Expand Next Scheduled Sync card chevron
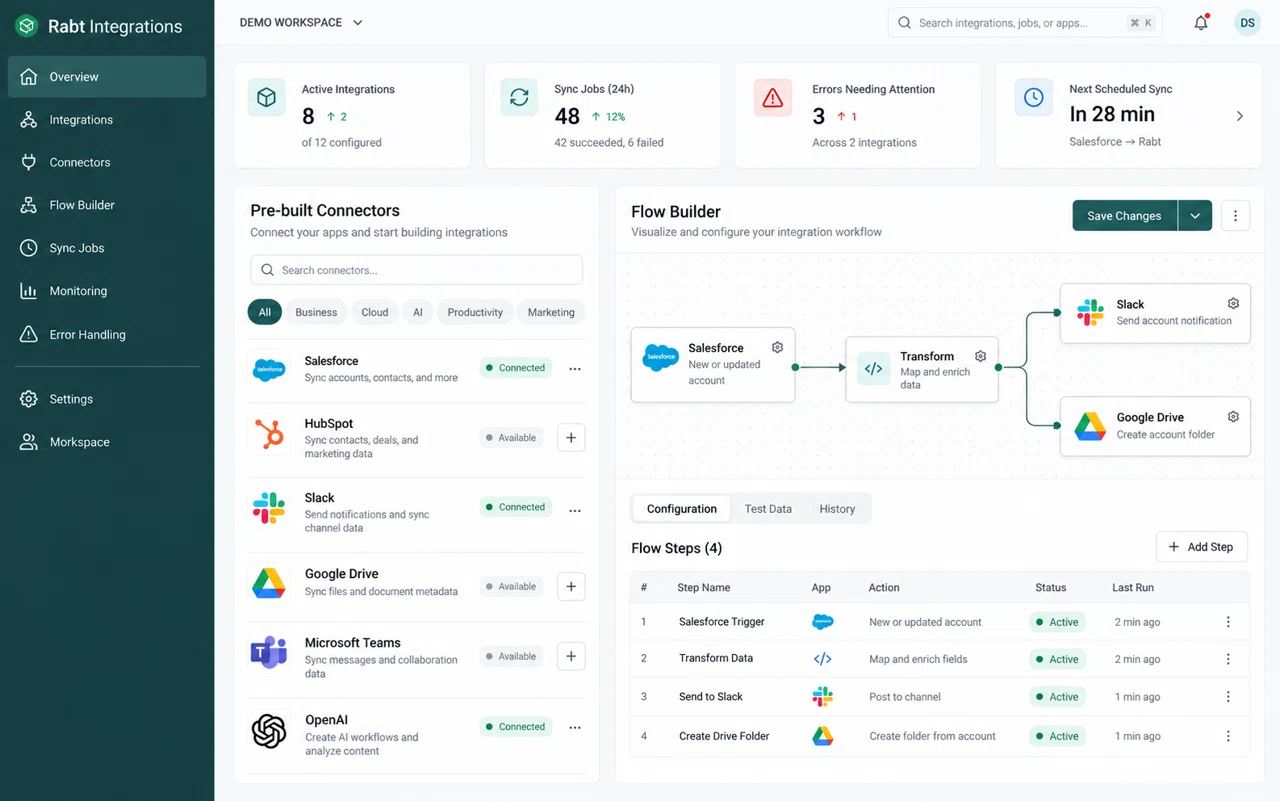This screenshot has height=801, width=1280. [1240, 116]
